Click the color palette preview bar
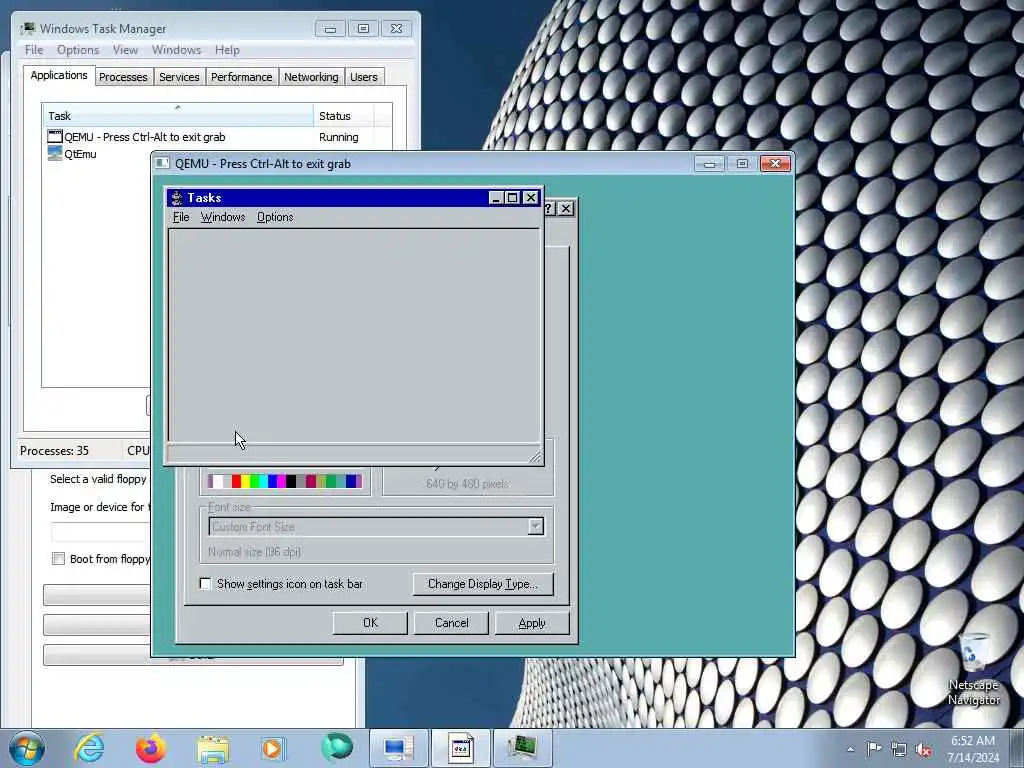 pos(285,481)
